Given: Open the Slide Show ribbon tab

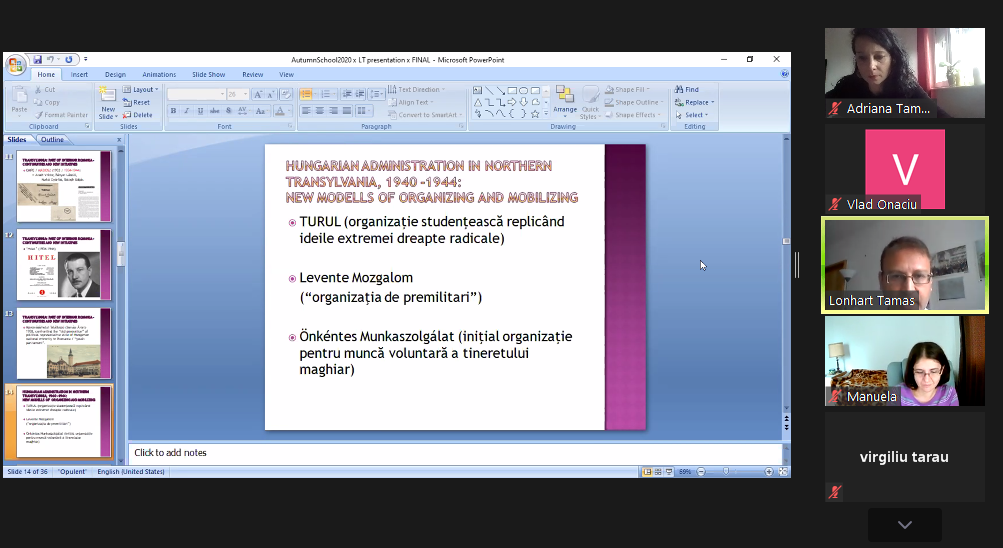Looking at the screenshot, I should (209, 75).
